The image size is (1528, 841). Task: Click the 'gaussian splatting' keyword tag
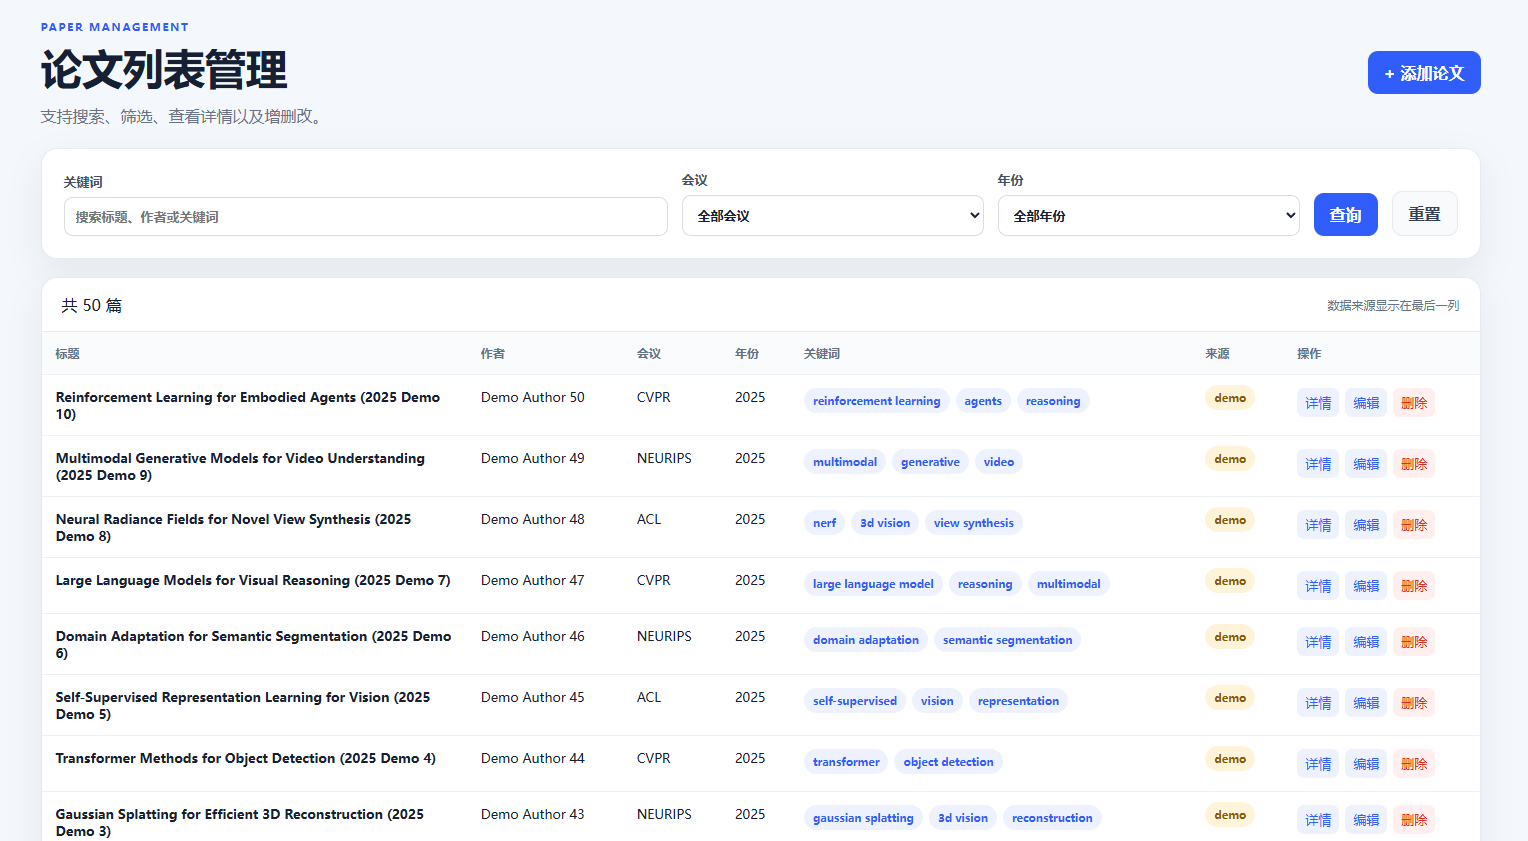click(863, 818)
